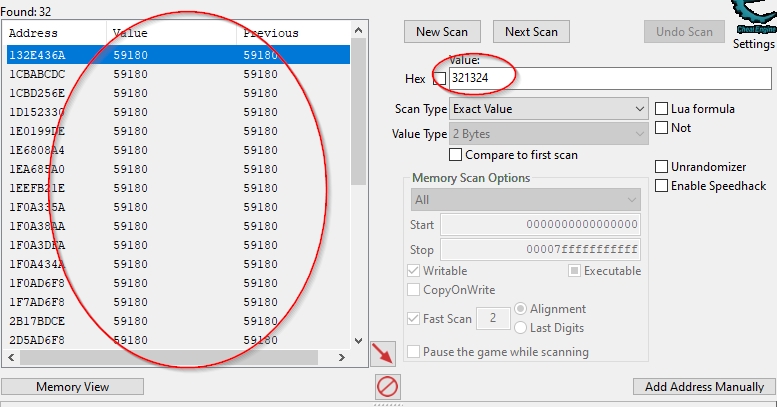
Task: Check the Not checkbox
Action: pyautogui.click(x=662, y=127)
